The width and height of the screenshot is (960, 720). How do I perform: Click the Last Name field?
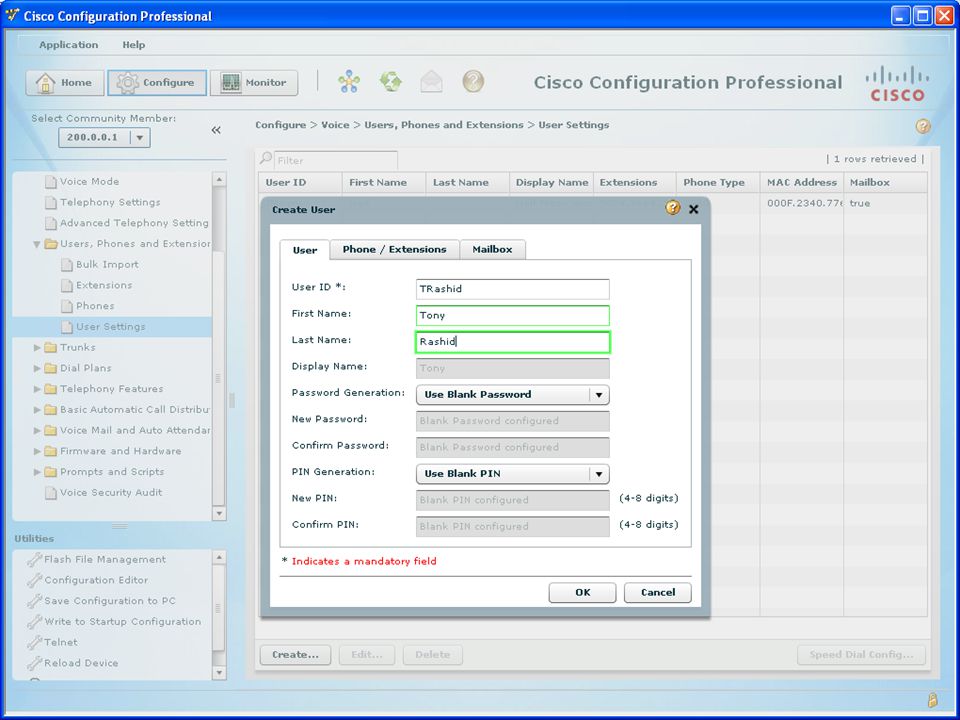point(512,342)
